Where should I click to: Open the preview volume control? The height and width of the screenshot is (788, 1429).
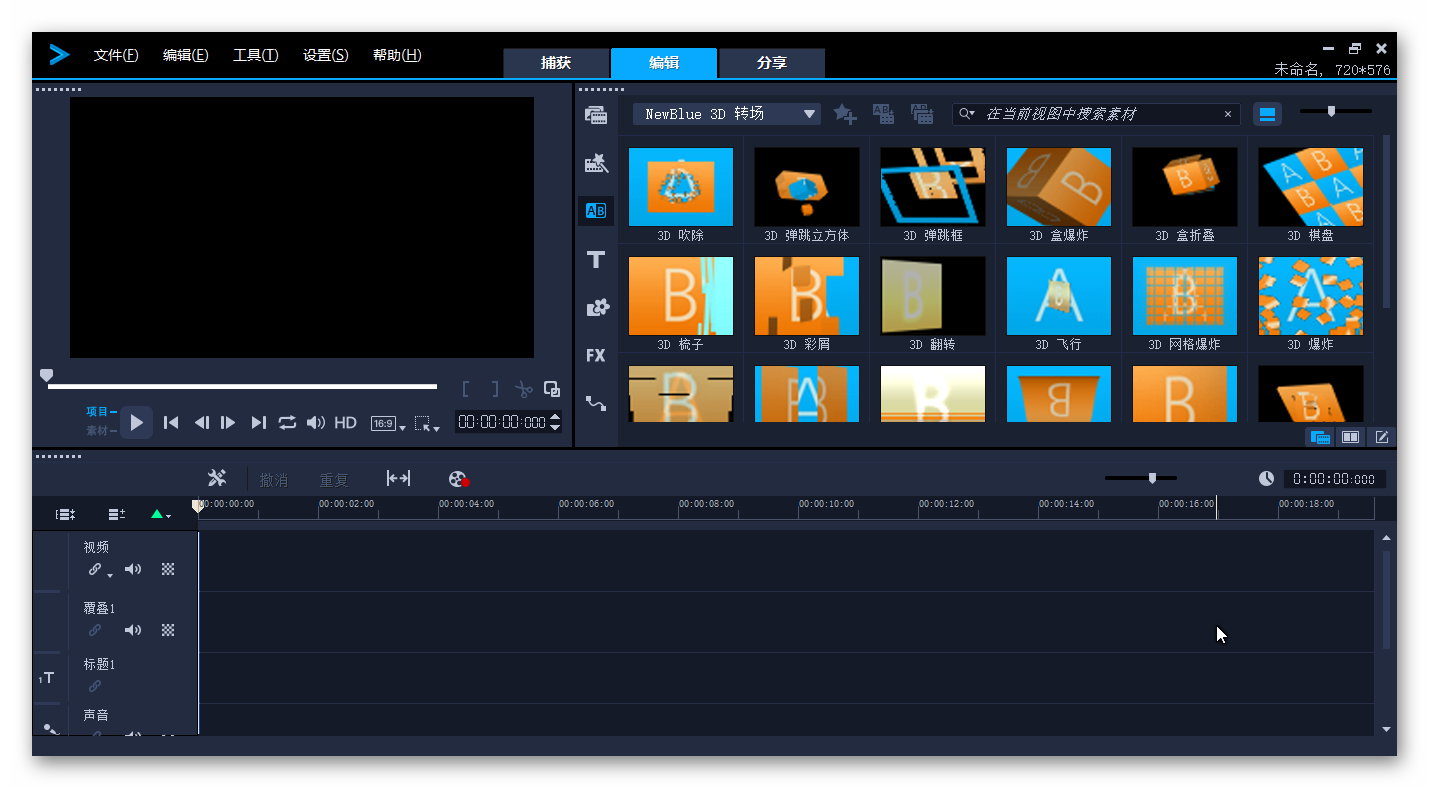pyautogui.click(x=316, y=423)
